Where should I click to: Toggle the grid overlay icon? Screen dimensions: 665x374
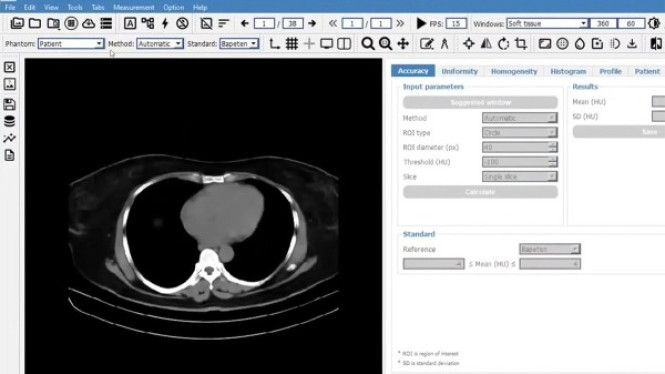(292, 44)
